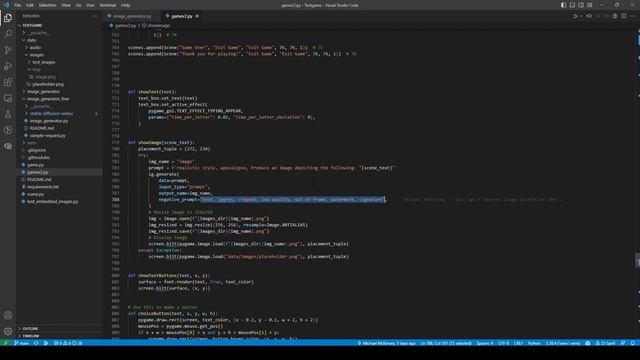
Task: Open the Run menu
Action: (x=91, y=5)
